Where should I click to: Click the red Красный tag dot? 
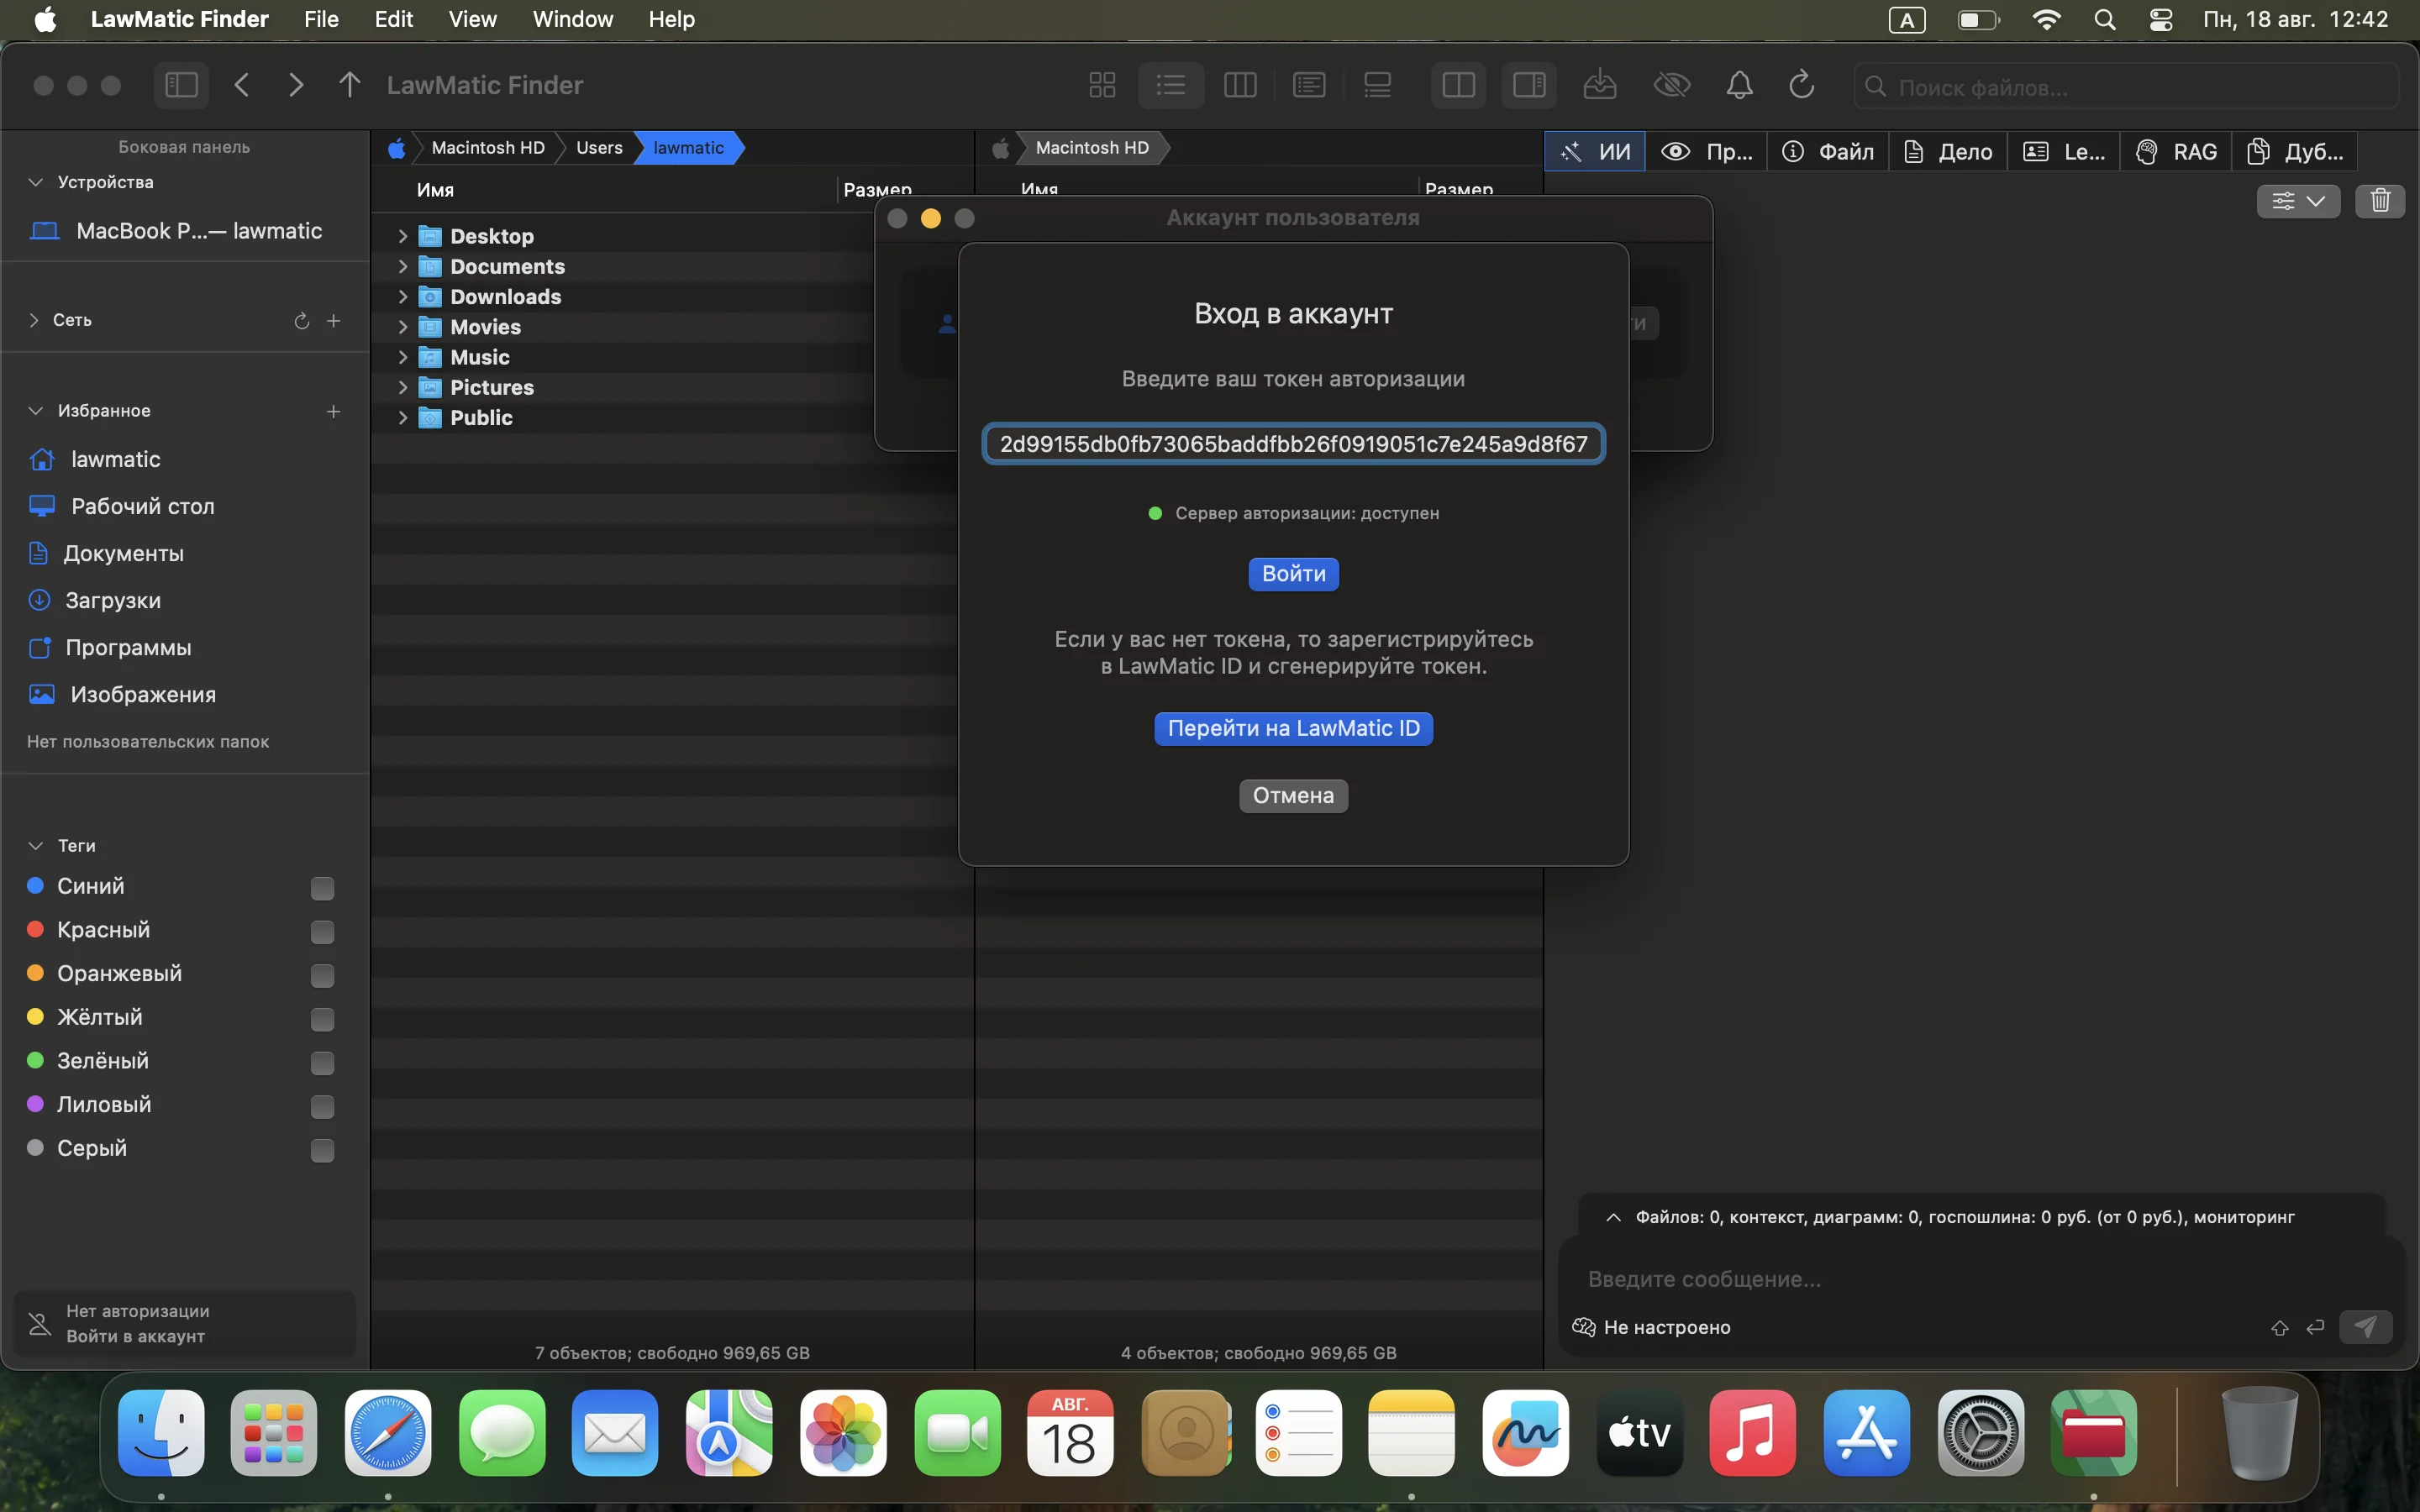coord(35,929)
